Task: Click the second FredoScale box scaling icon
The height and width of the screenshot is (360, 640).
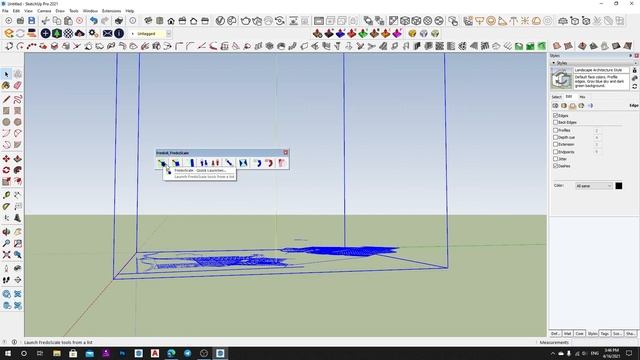Action: coord(176,163)
